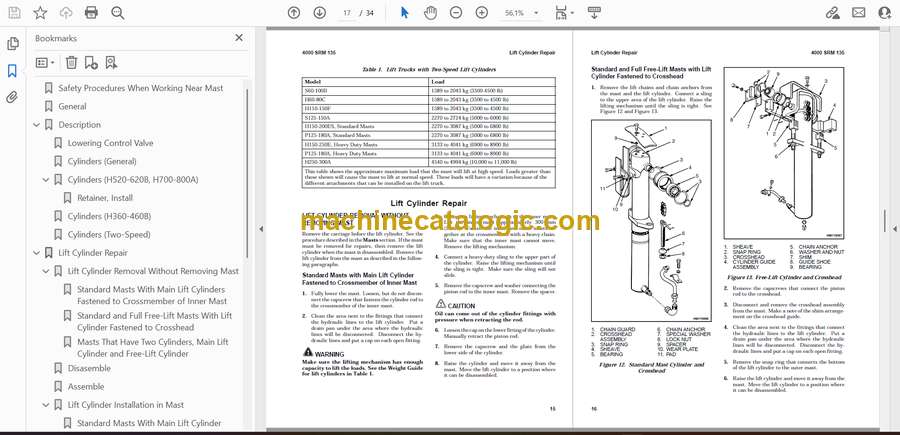Click the read mode keyboard icon
The width and height of the screenshot is (900, 435).
[x=594, y=13]
